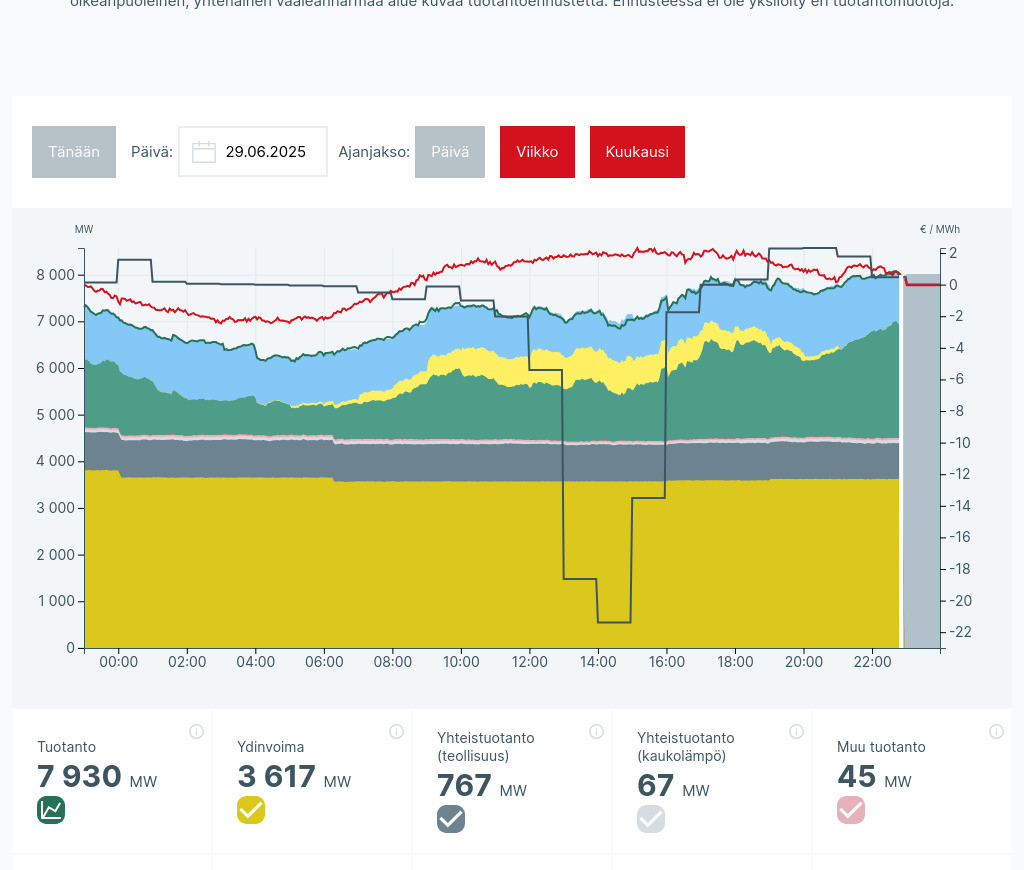Disable the Yhteistuotanto (kaukolämpö) checkbox
Image resolution: width=1024 pixels, height=870 pixels.
[651, 819]
